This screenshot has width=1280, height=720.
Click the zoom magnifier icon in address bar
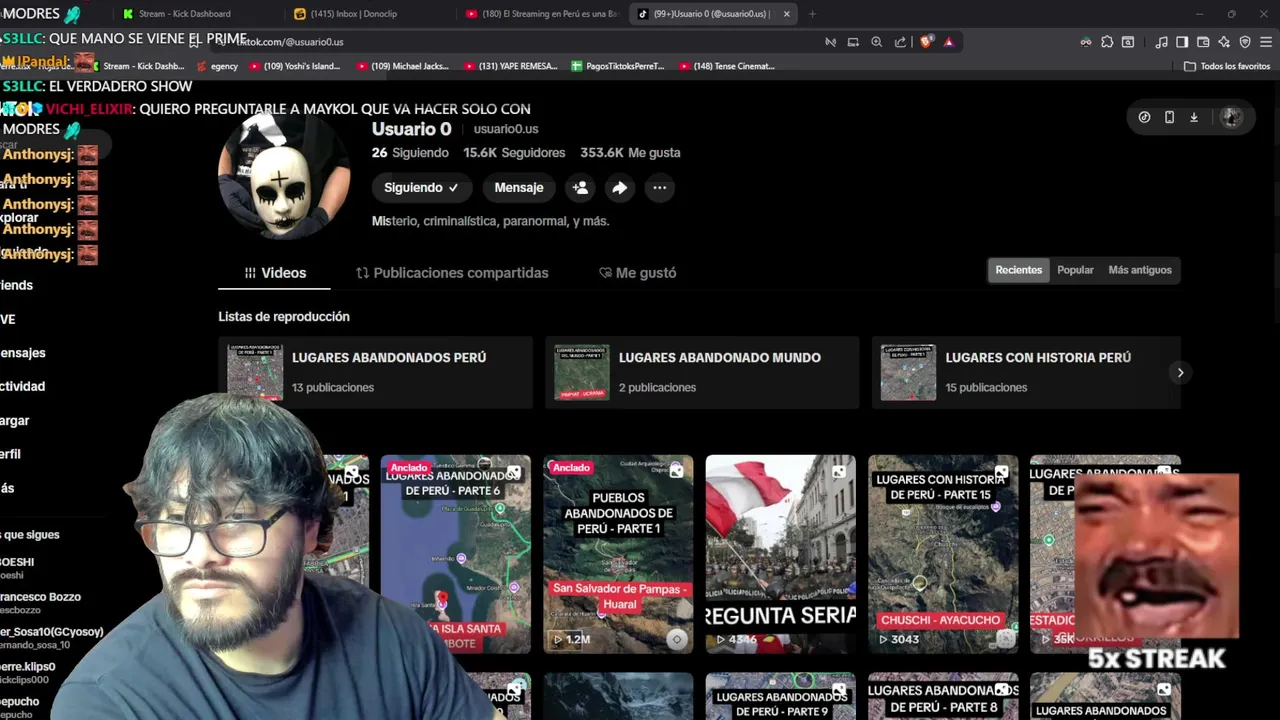click(x=877, y=42)
